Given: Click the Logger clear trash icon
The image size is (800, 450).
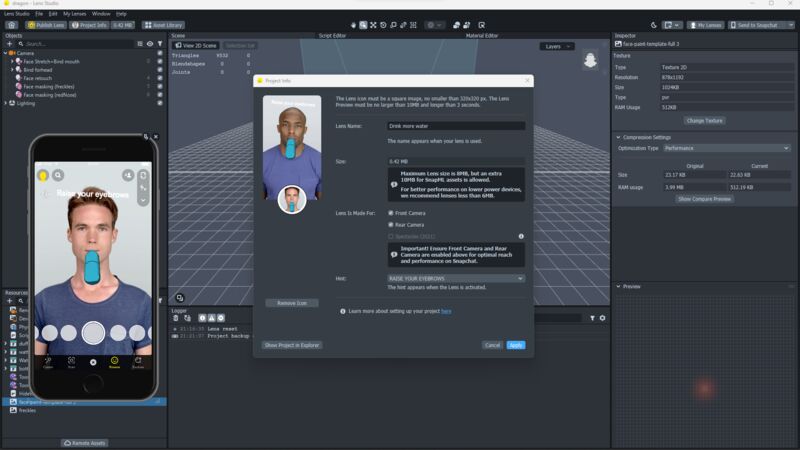Looking at the screenshot, I should pos(176,318).
